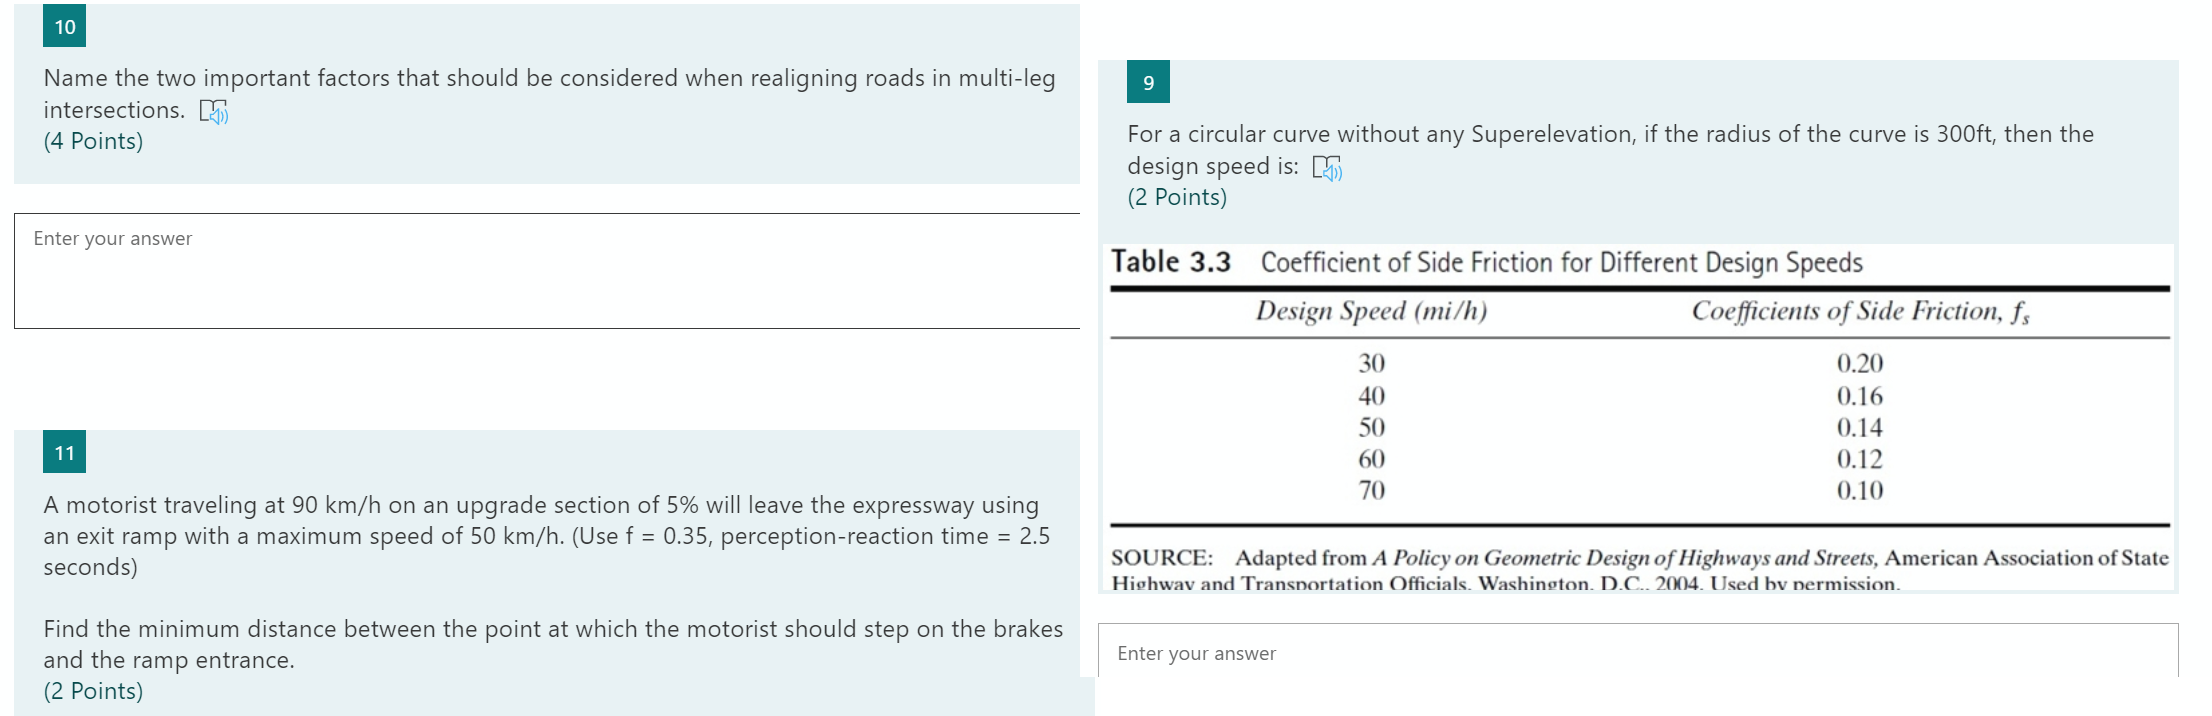Click the question 10 multi-leg intersections text
The height and width of the screenshot is (716, 2212).
coord(549,94)
